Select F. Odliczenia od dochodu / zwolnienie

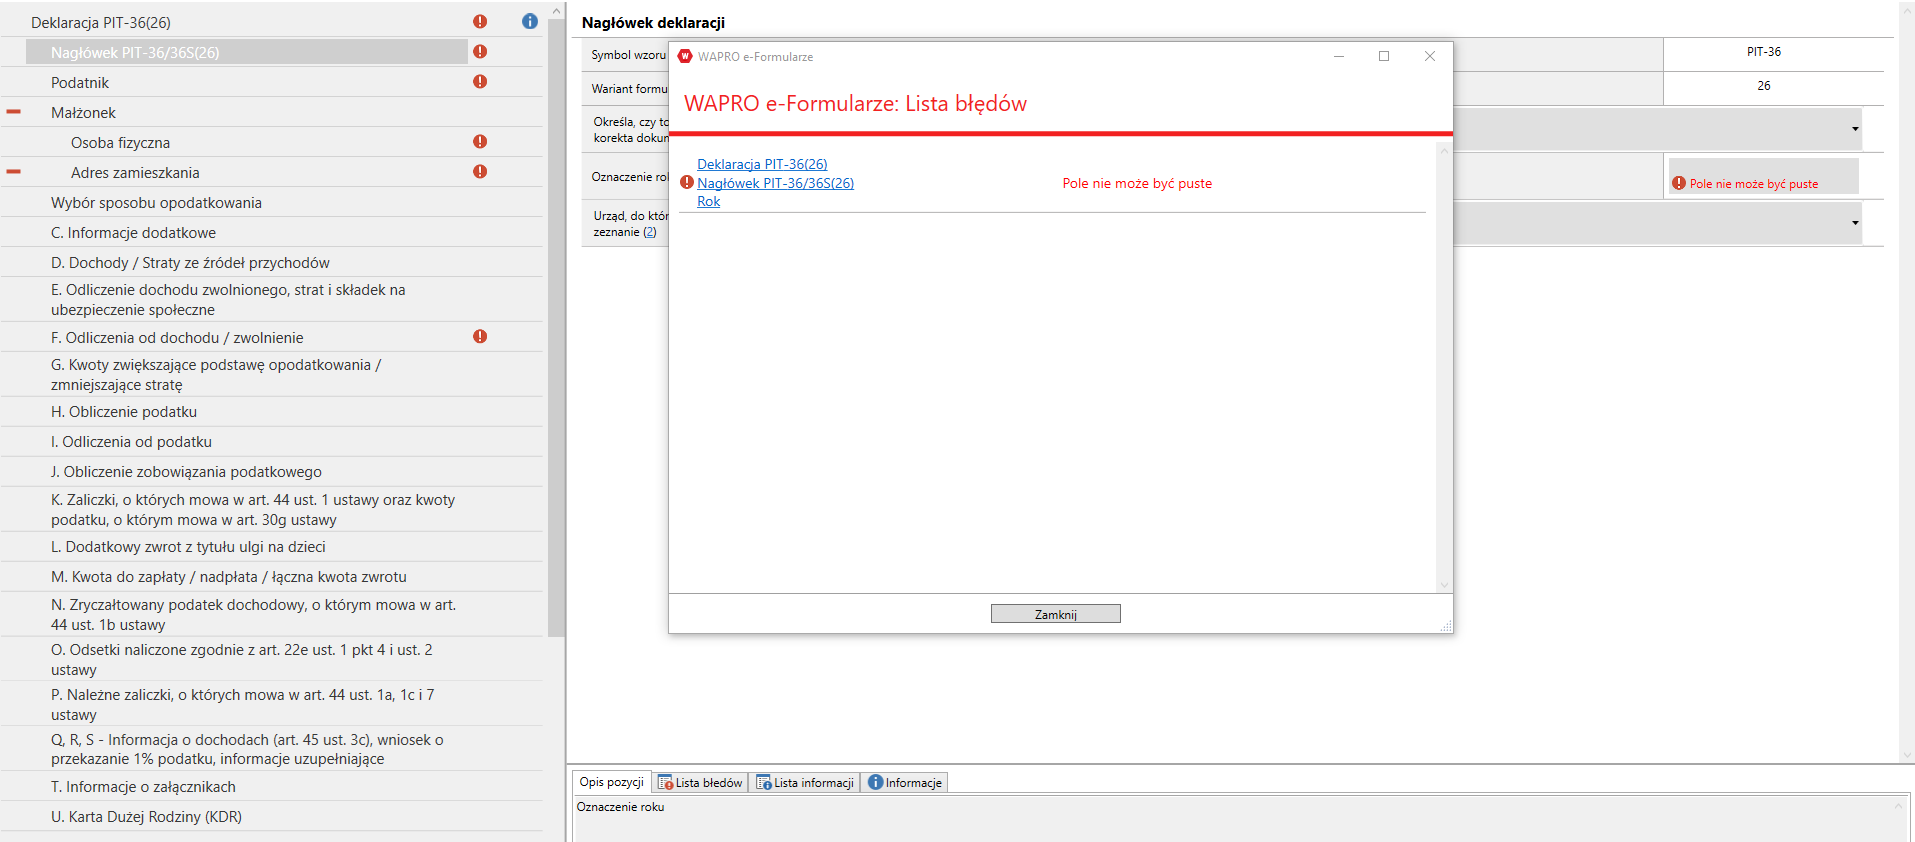point(177,337)
